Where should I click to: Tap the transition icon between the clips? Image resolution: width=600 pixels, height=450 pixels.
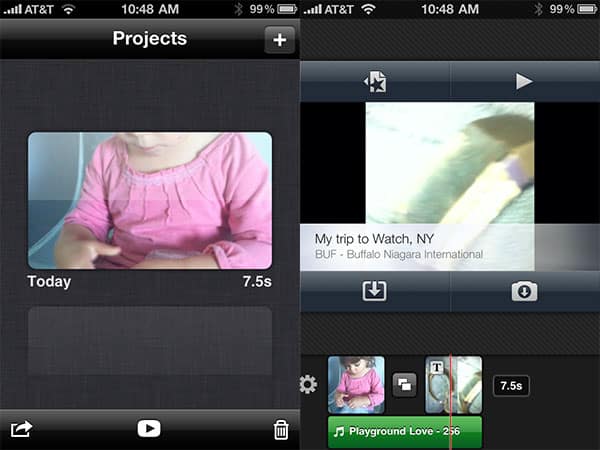click(404, 385)
